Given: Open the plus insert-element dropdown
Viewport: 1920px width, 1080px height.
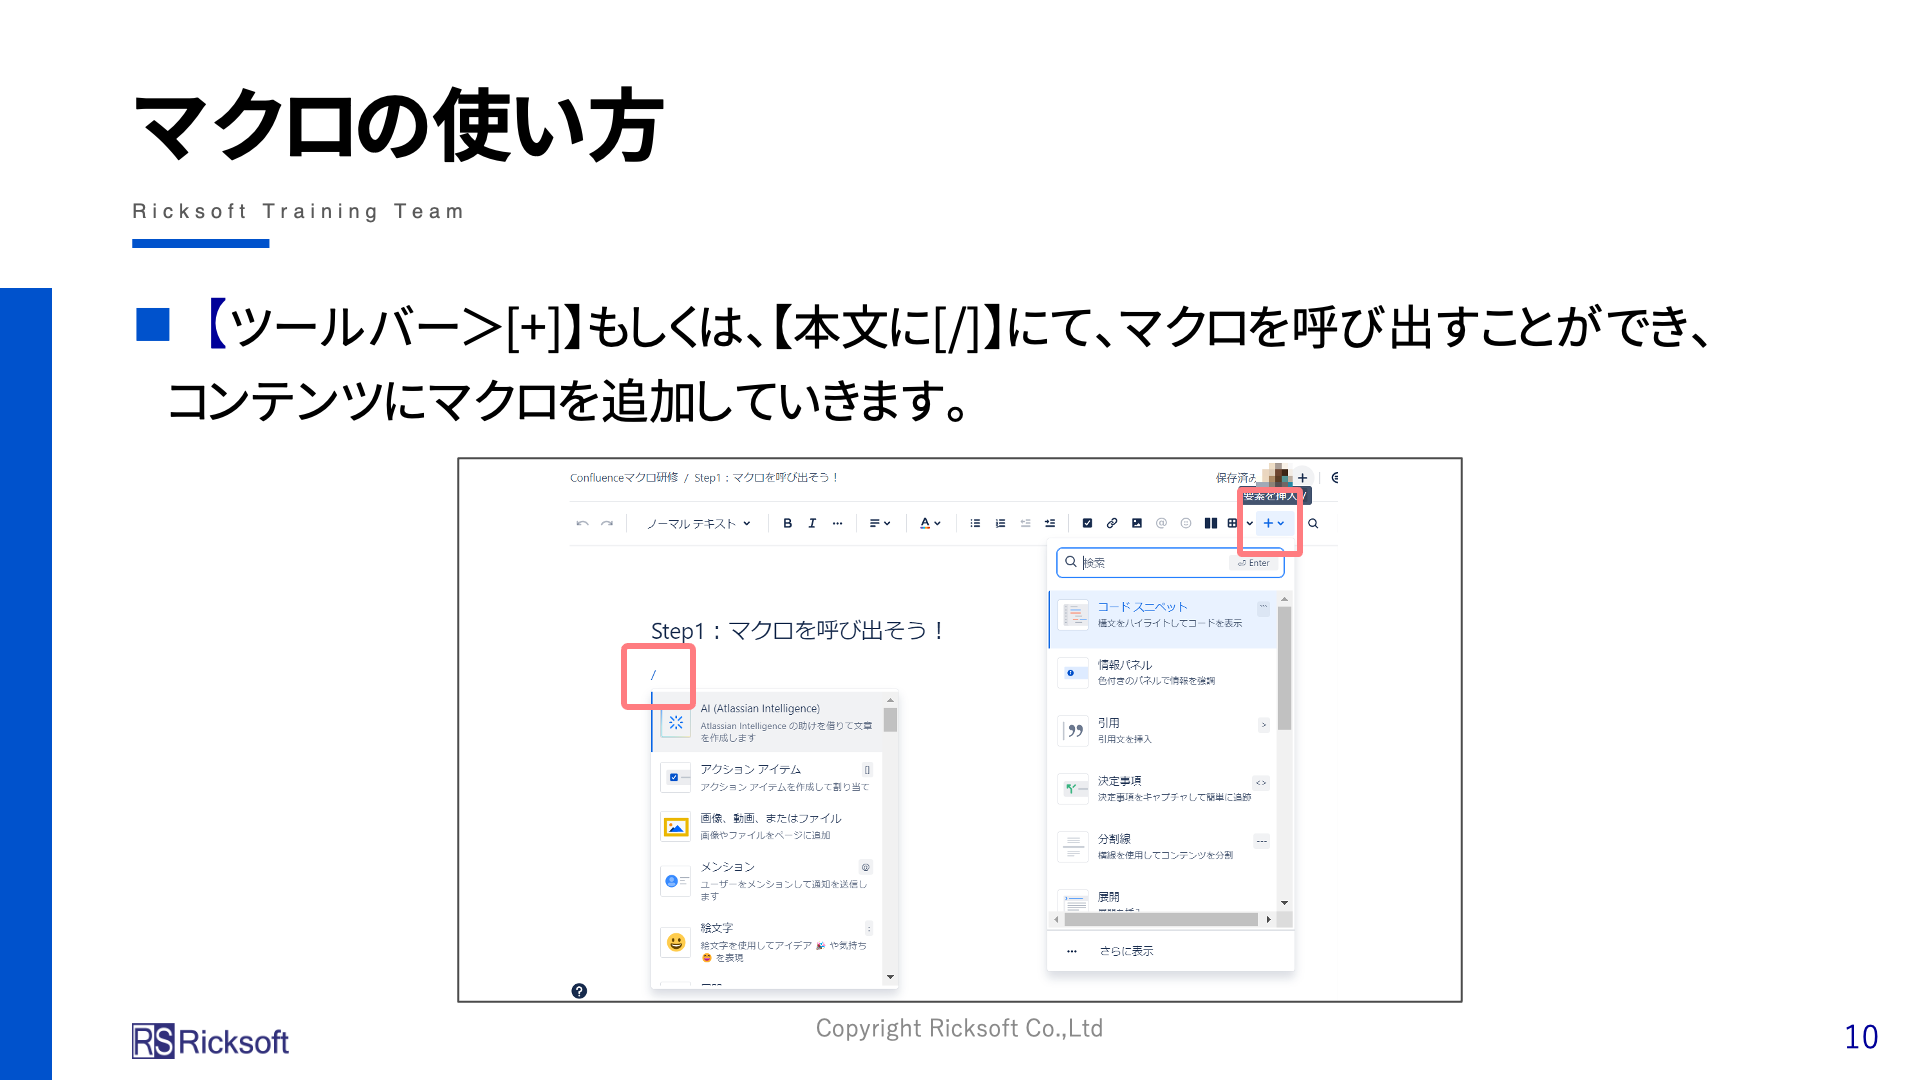Looking at the screenshot, I should pos(1273,523).
